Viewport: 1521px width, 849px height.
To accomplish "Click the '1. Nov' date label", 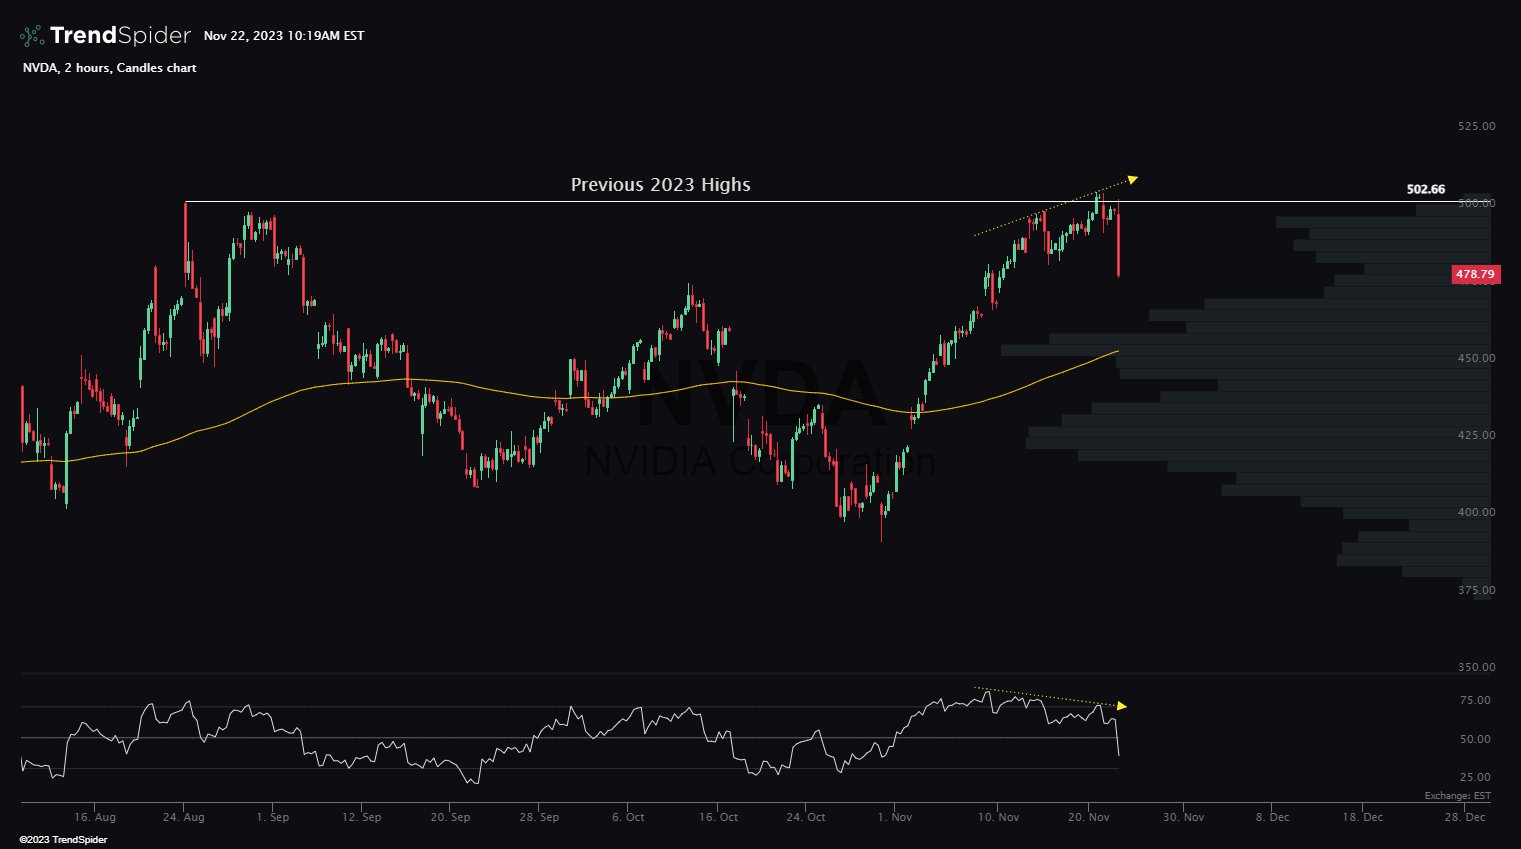I will click(x=895, y=817).
